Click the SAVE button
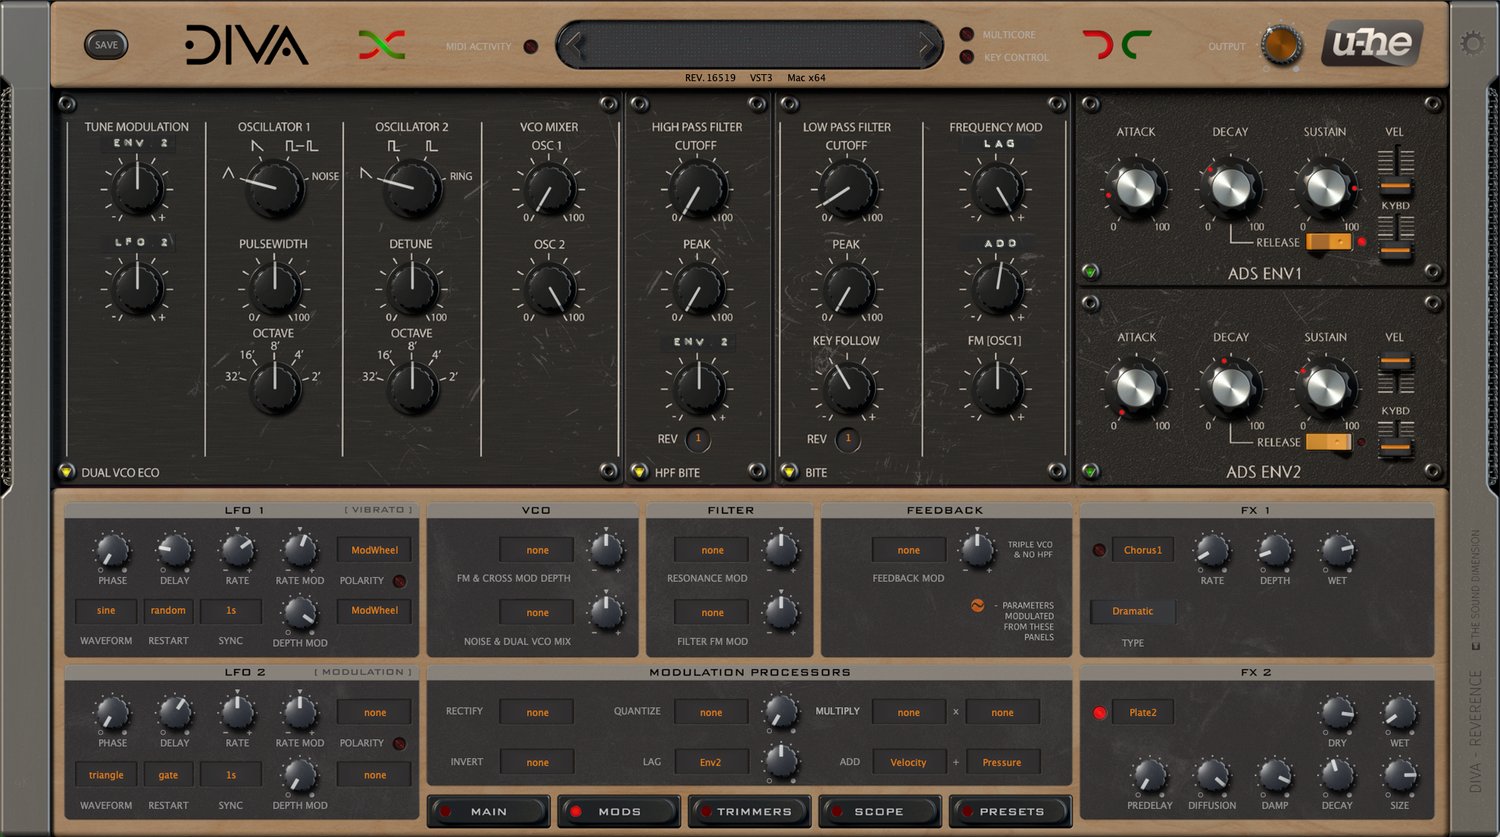The height and width of the screenshot is (837, 1500). [x=106, y=45]
